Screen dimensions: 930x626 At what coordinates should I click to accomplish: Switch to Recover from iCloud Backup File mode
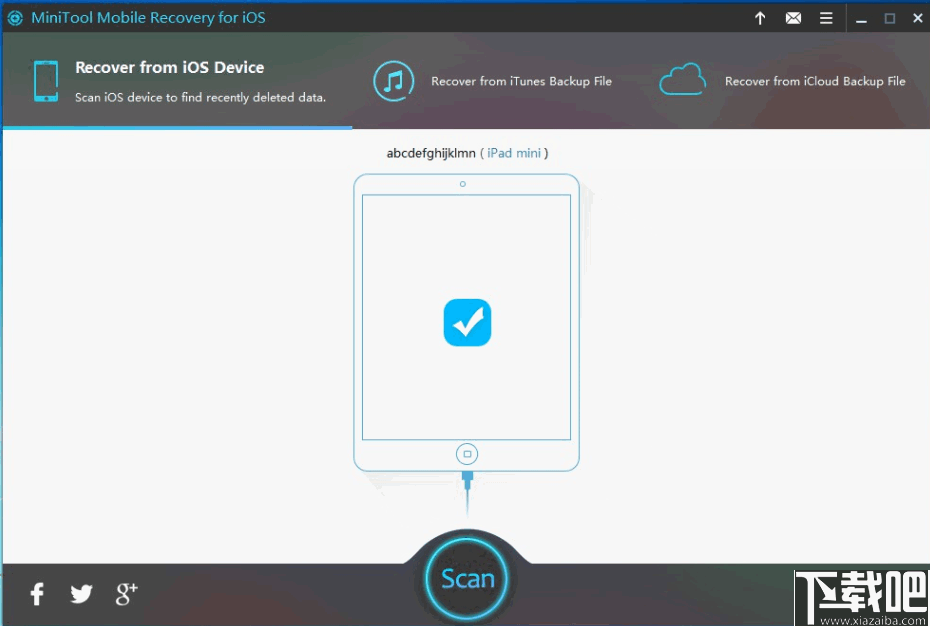tap(815, 81)
